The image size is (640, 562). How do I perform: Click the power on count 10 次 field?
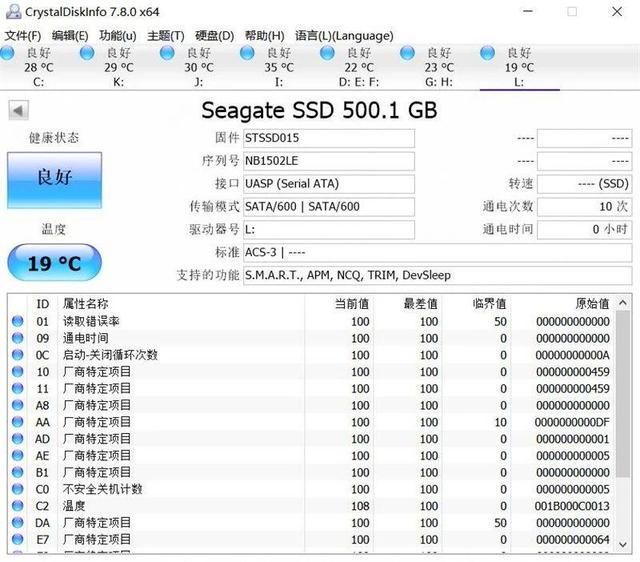[584, 207]
